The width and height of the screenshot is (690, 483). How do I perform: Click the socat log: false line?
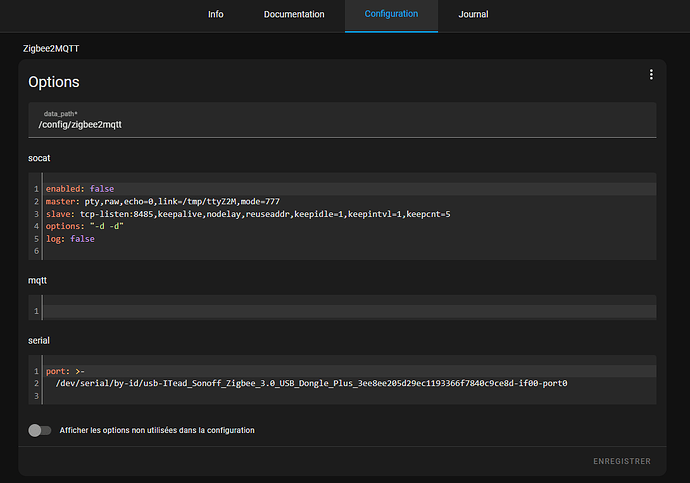[350, 239]
